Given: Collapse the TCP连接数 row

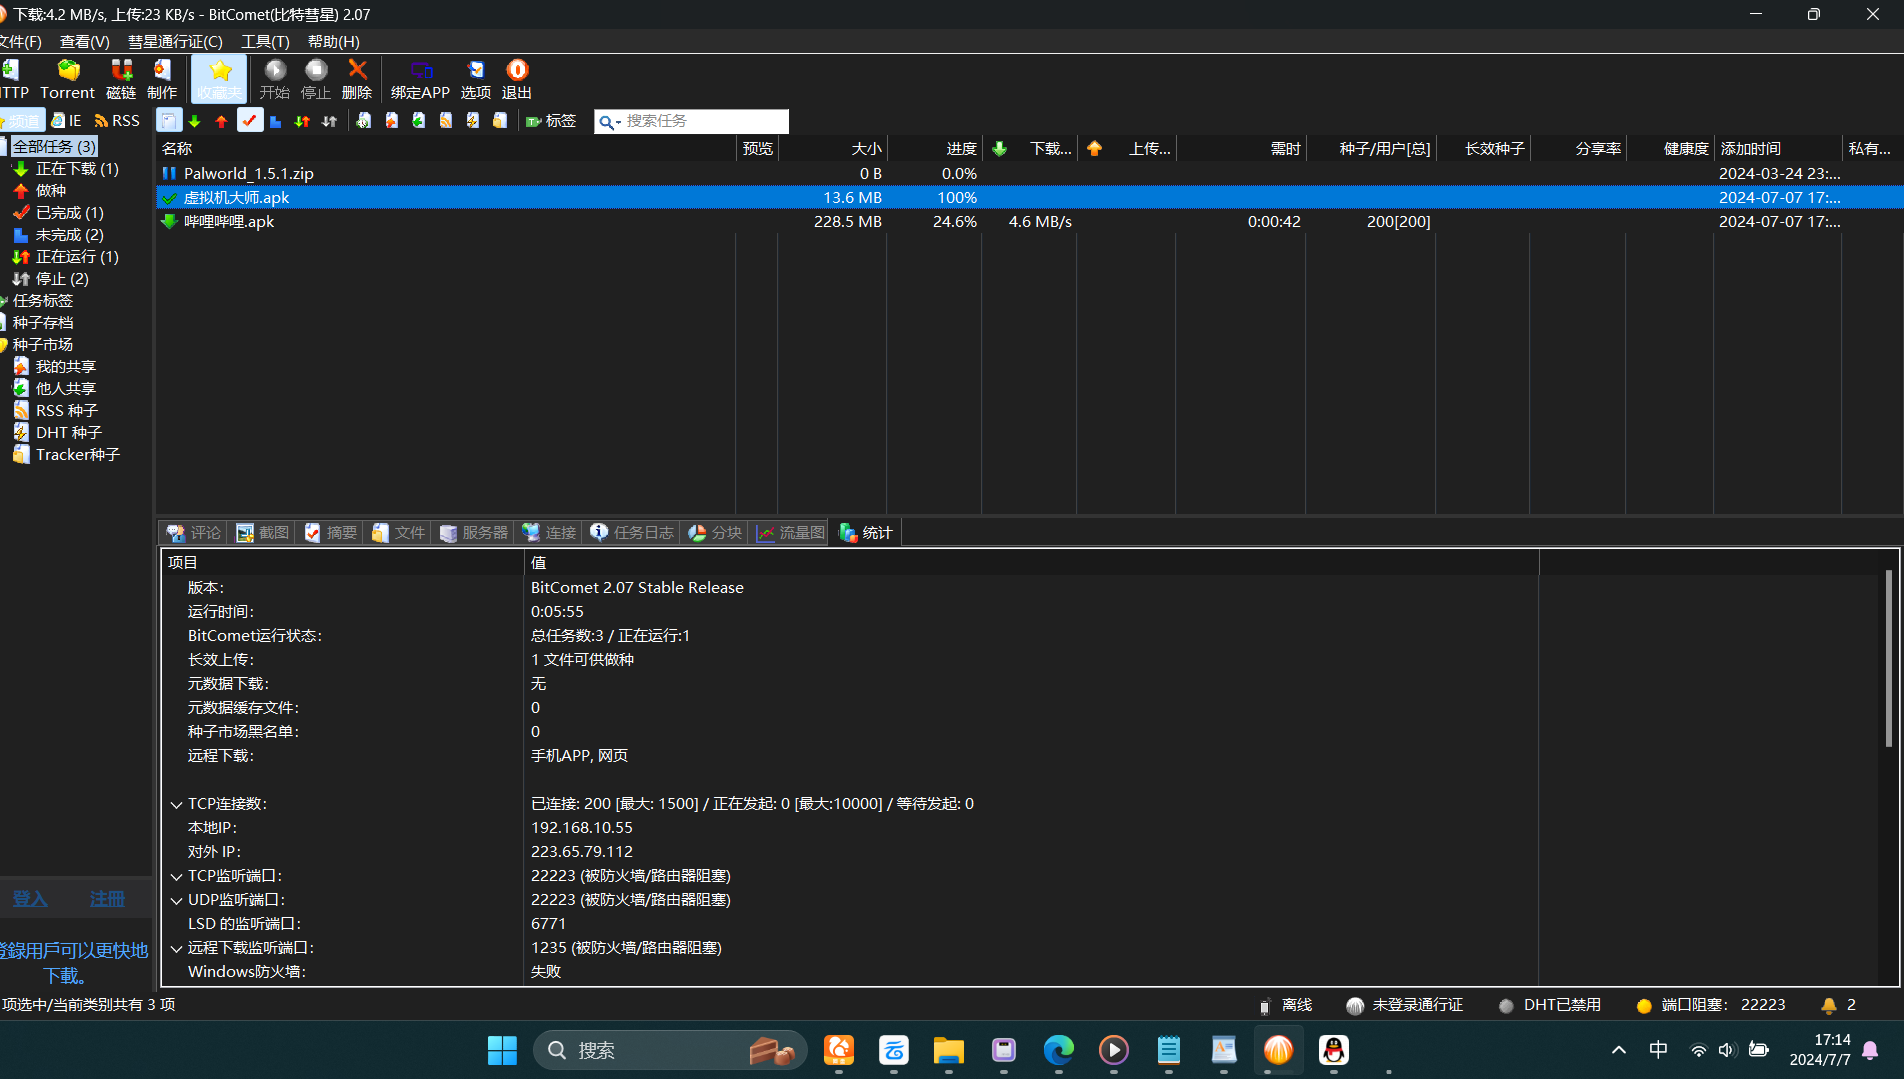Looking at the screenshot, I should point(176,804).
